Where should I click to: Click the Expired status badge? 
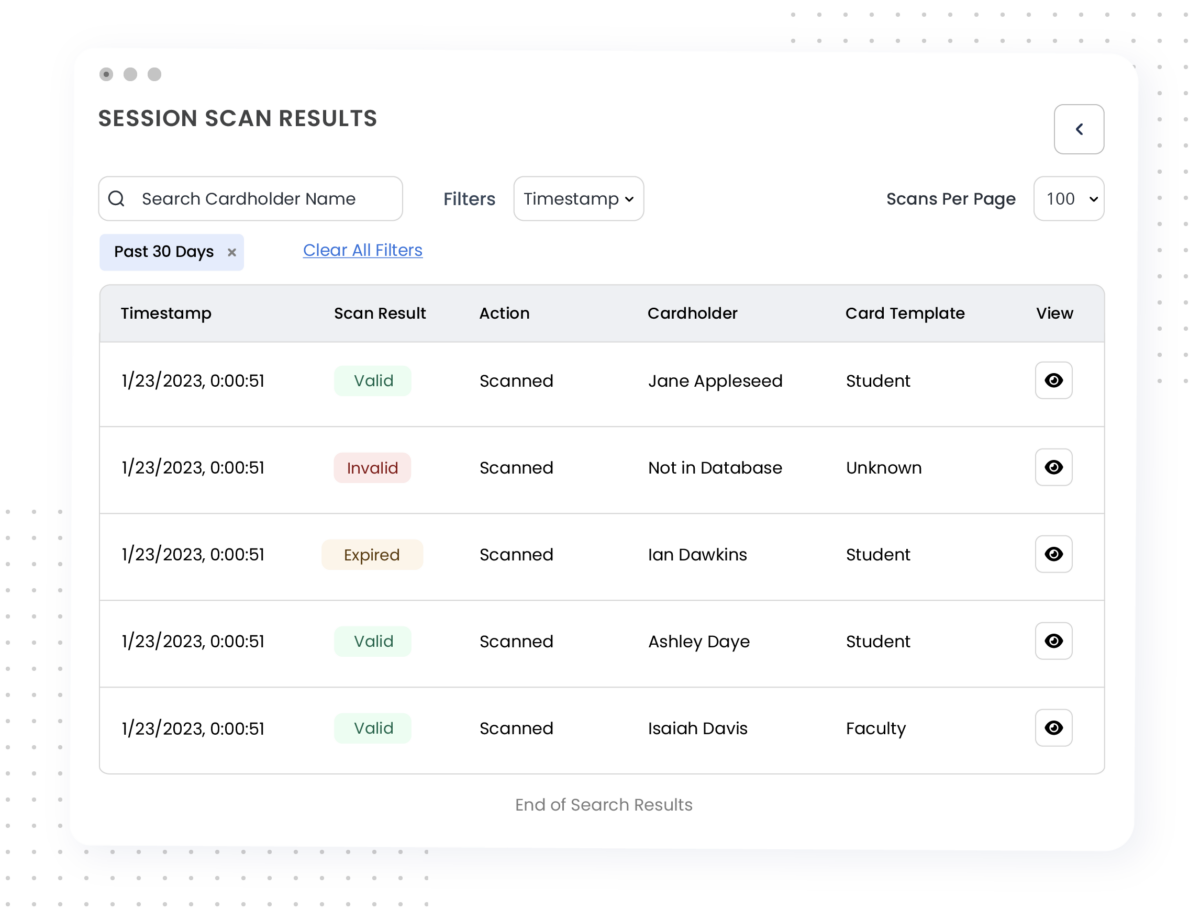point(372,554)
